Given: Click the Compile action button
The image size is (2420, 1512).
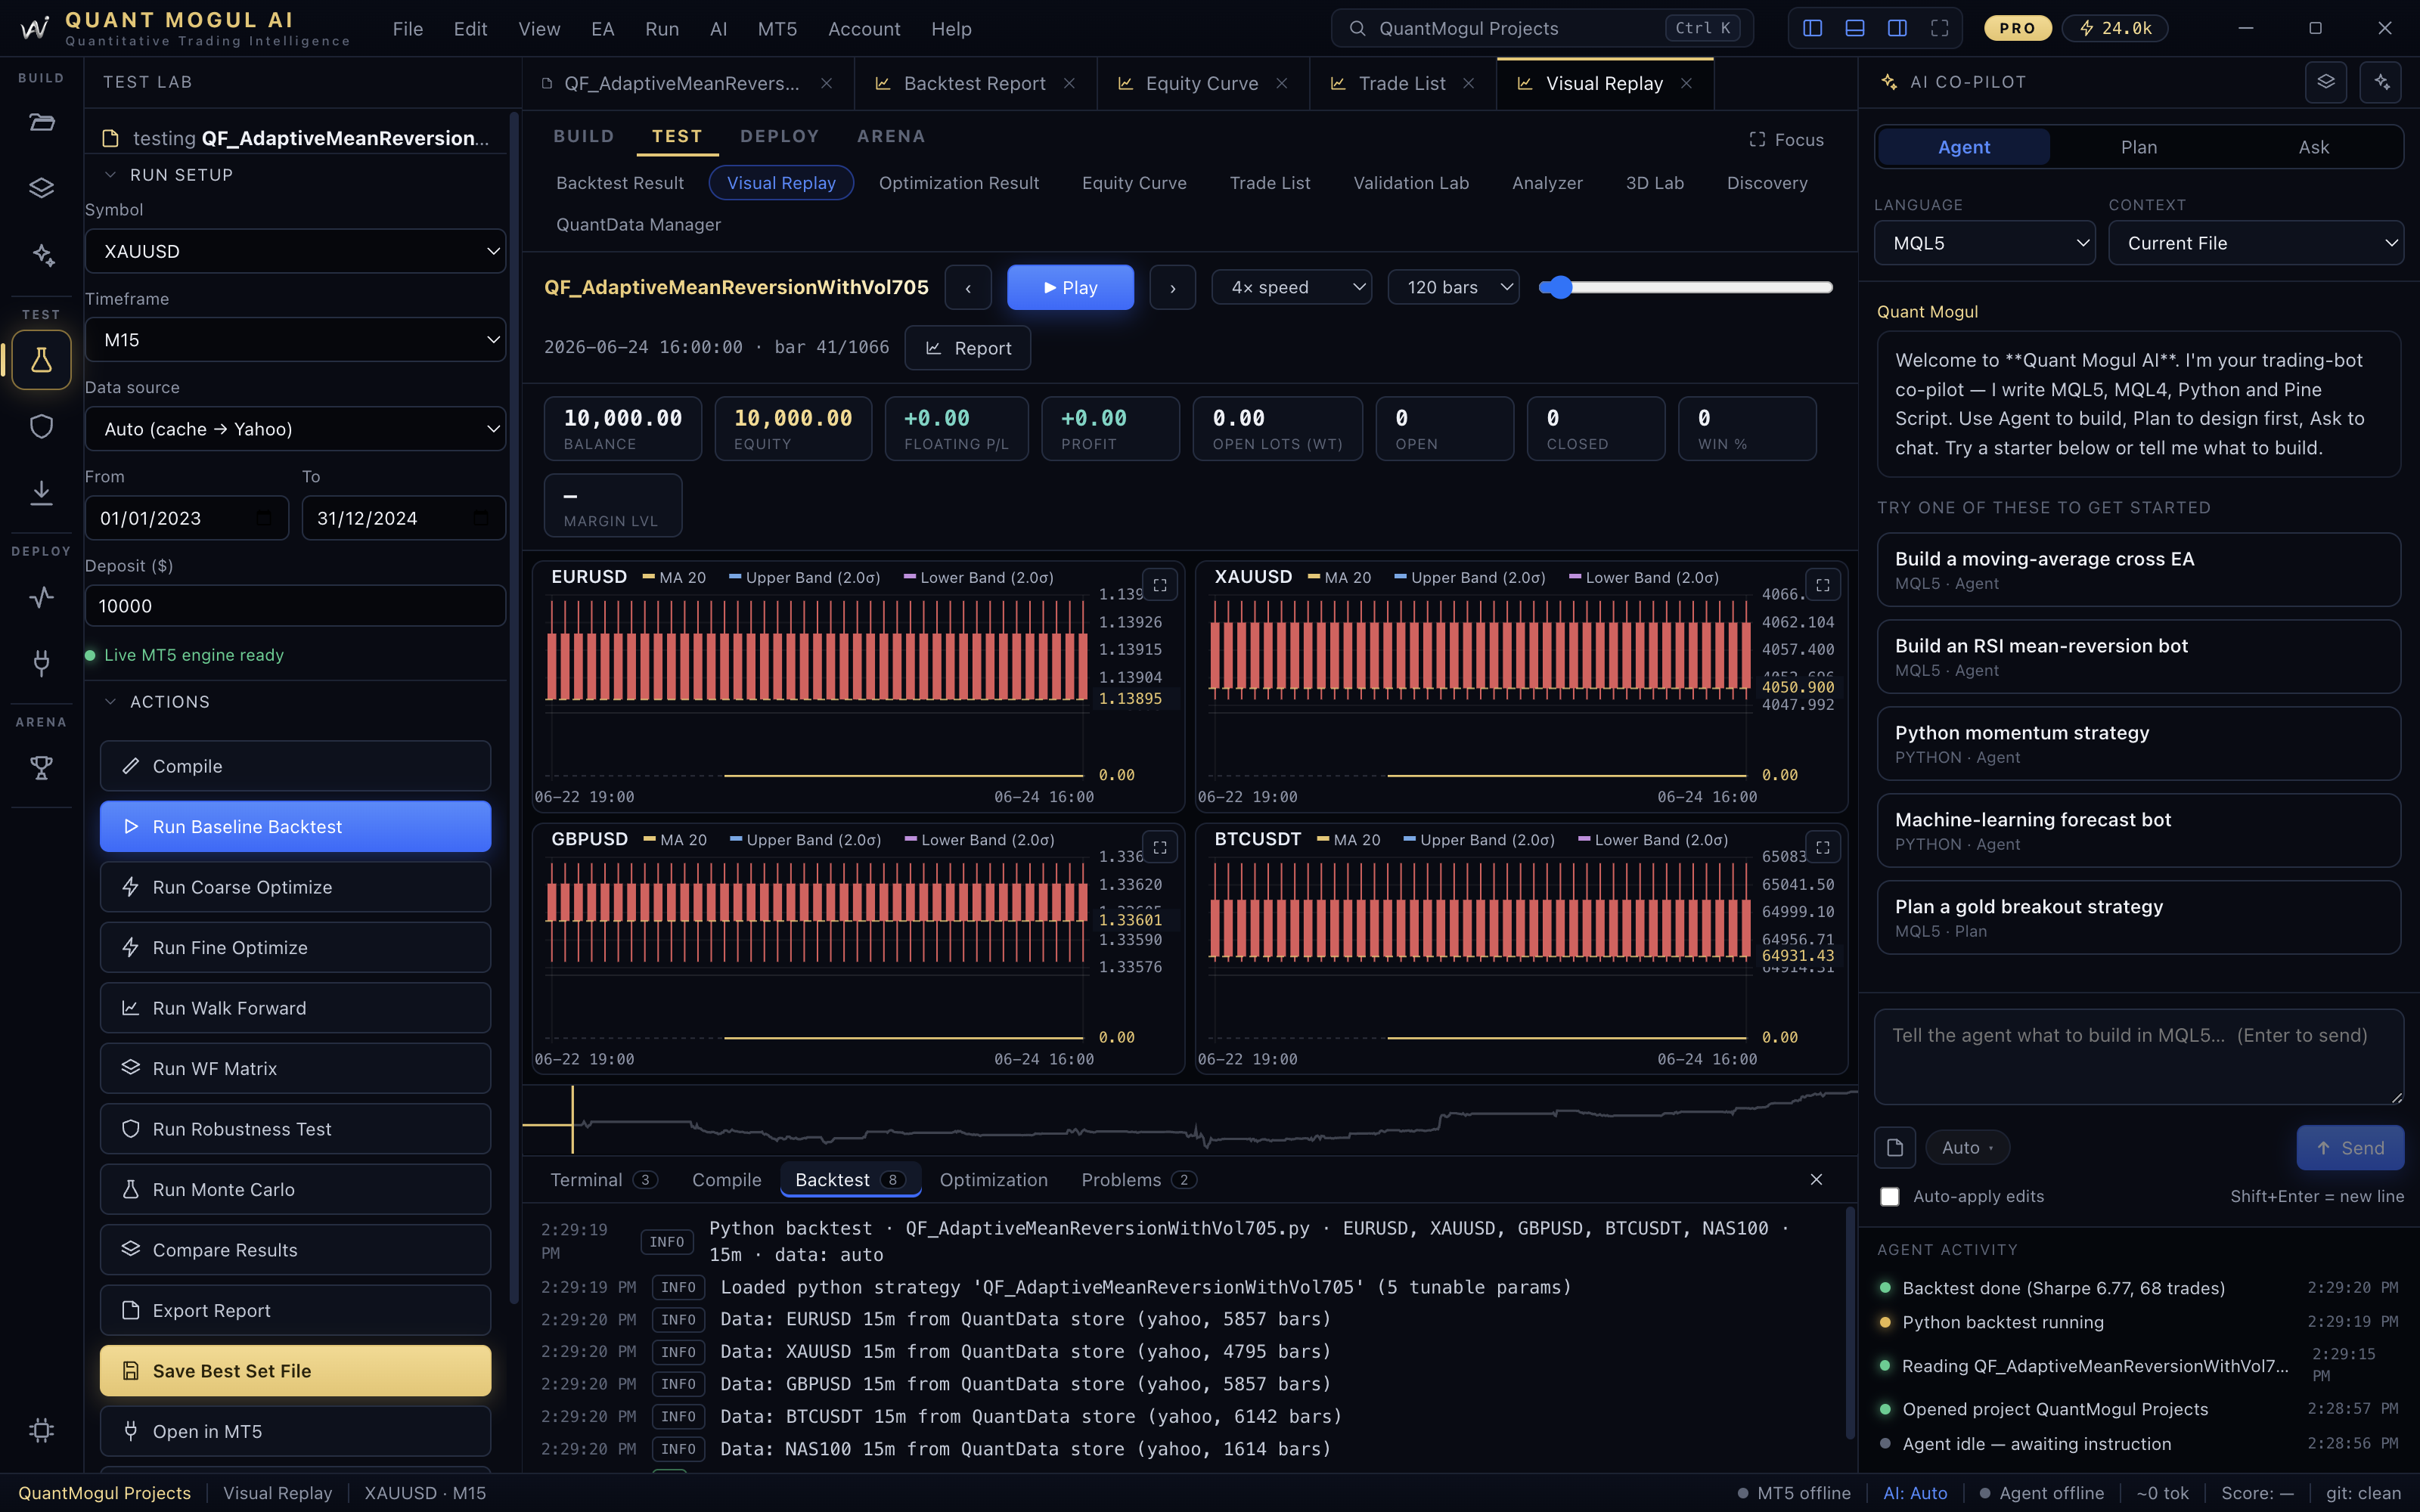Looking at the screenshot, I should (x=295, y=766).
